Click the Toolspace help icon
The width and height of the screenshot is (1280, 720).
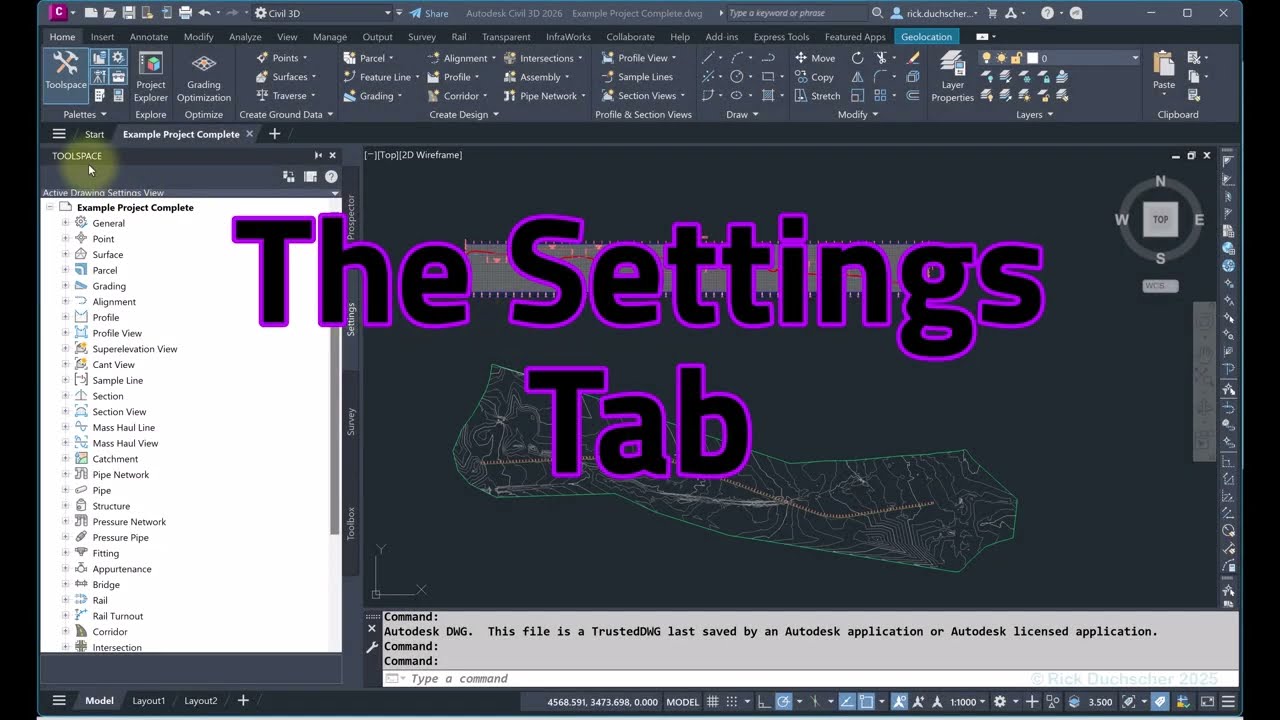click(x=331, y=176)
